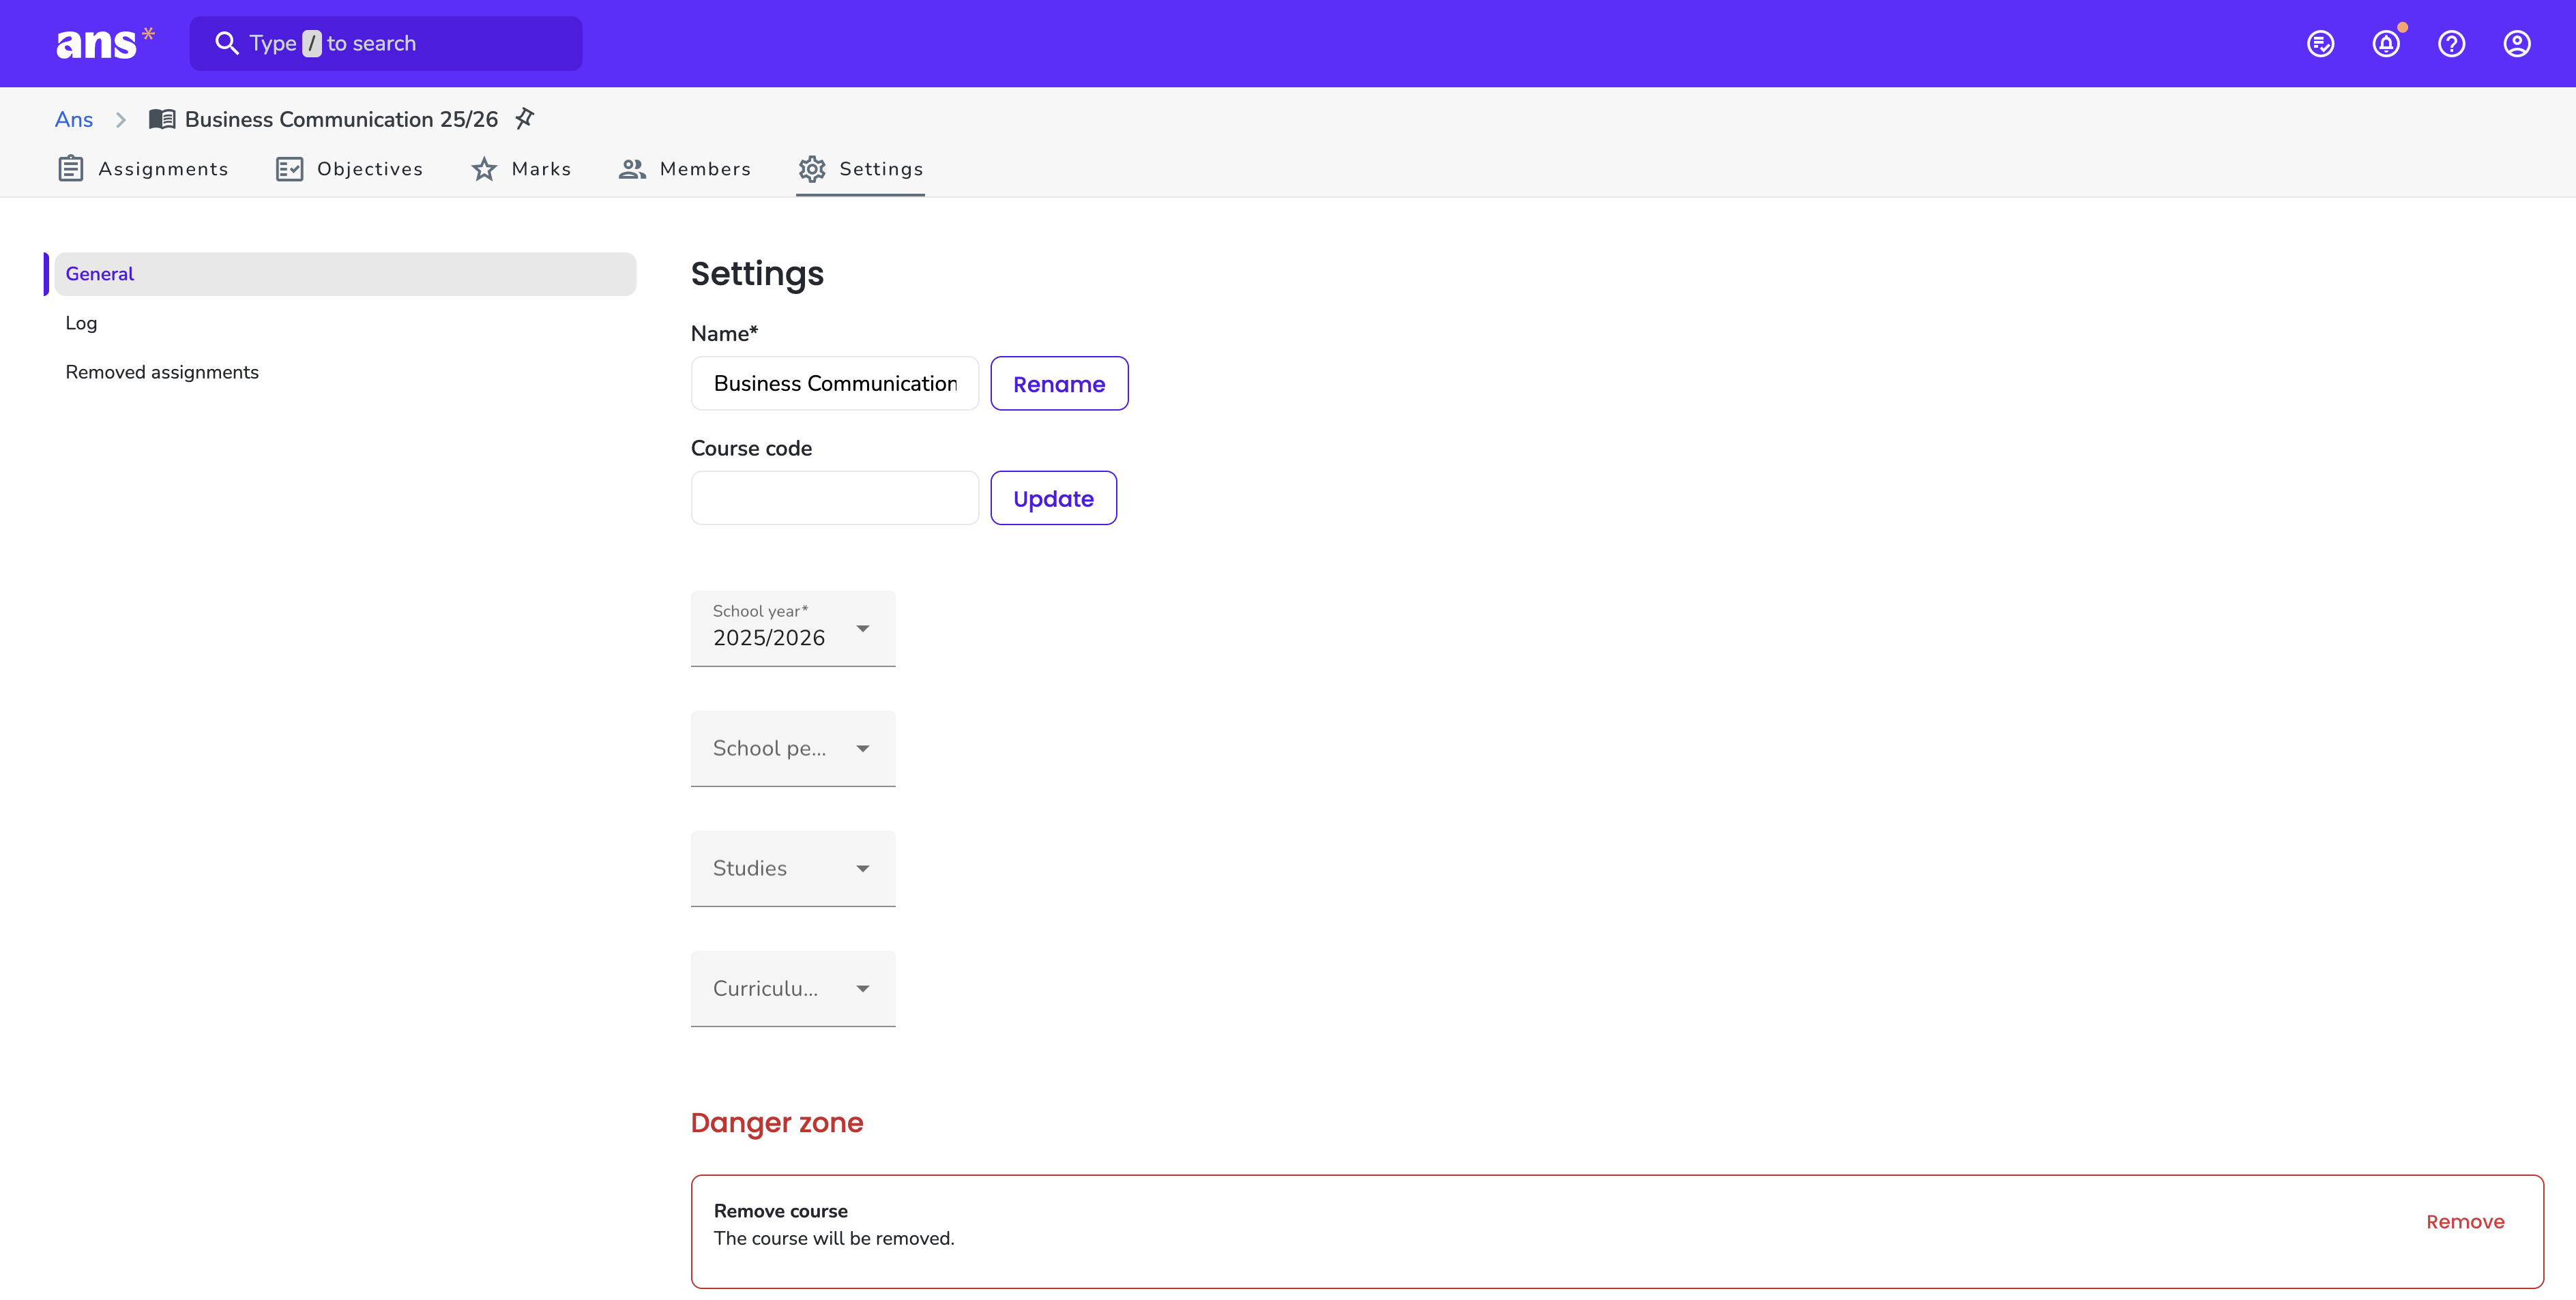The image size is (2576, 1300).
Task: Click the Rename button
Action: 1059,383
